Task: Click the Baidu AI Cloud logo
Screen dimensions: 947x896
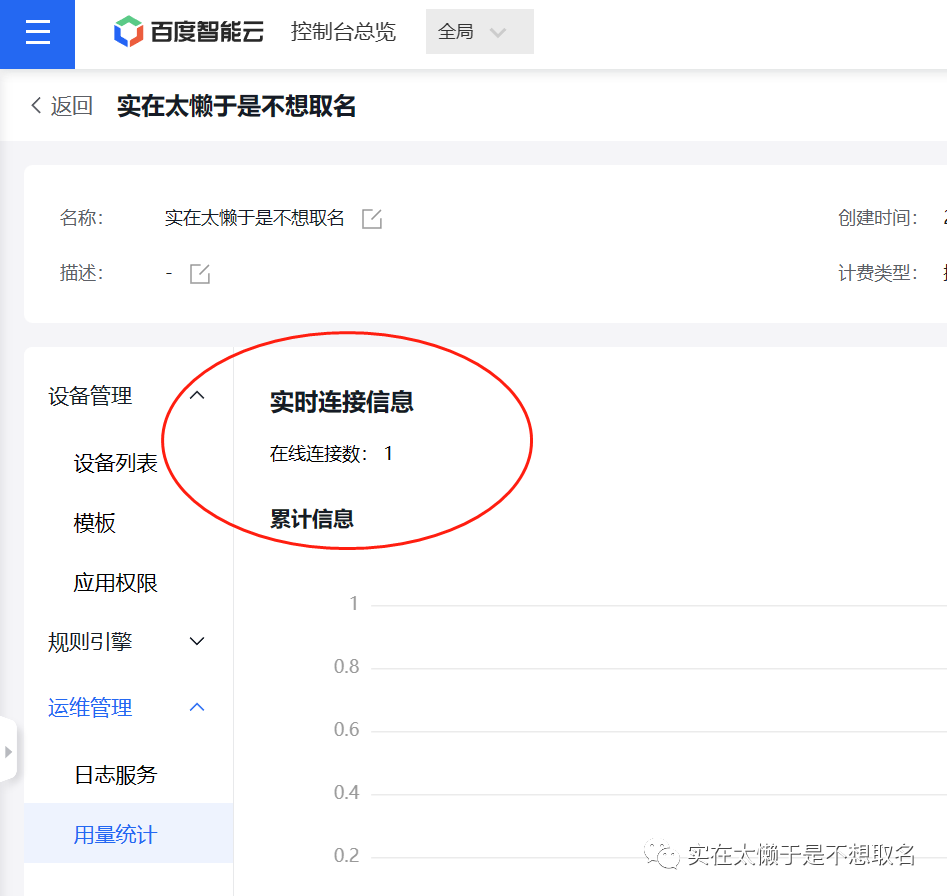Action: click(x=189, y=32)
